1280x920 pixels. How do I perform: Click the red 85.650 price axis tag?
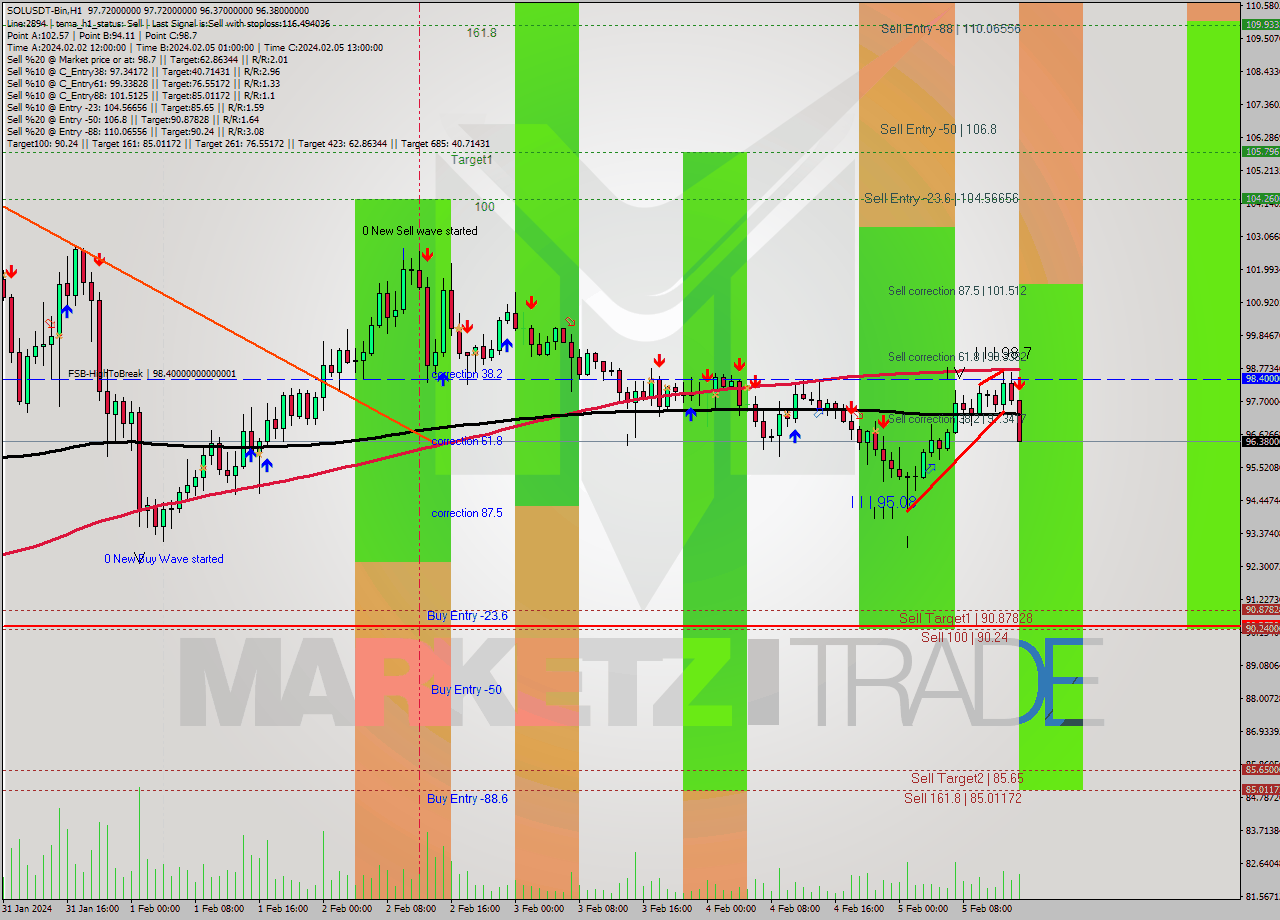[1261, 770]
